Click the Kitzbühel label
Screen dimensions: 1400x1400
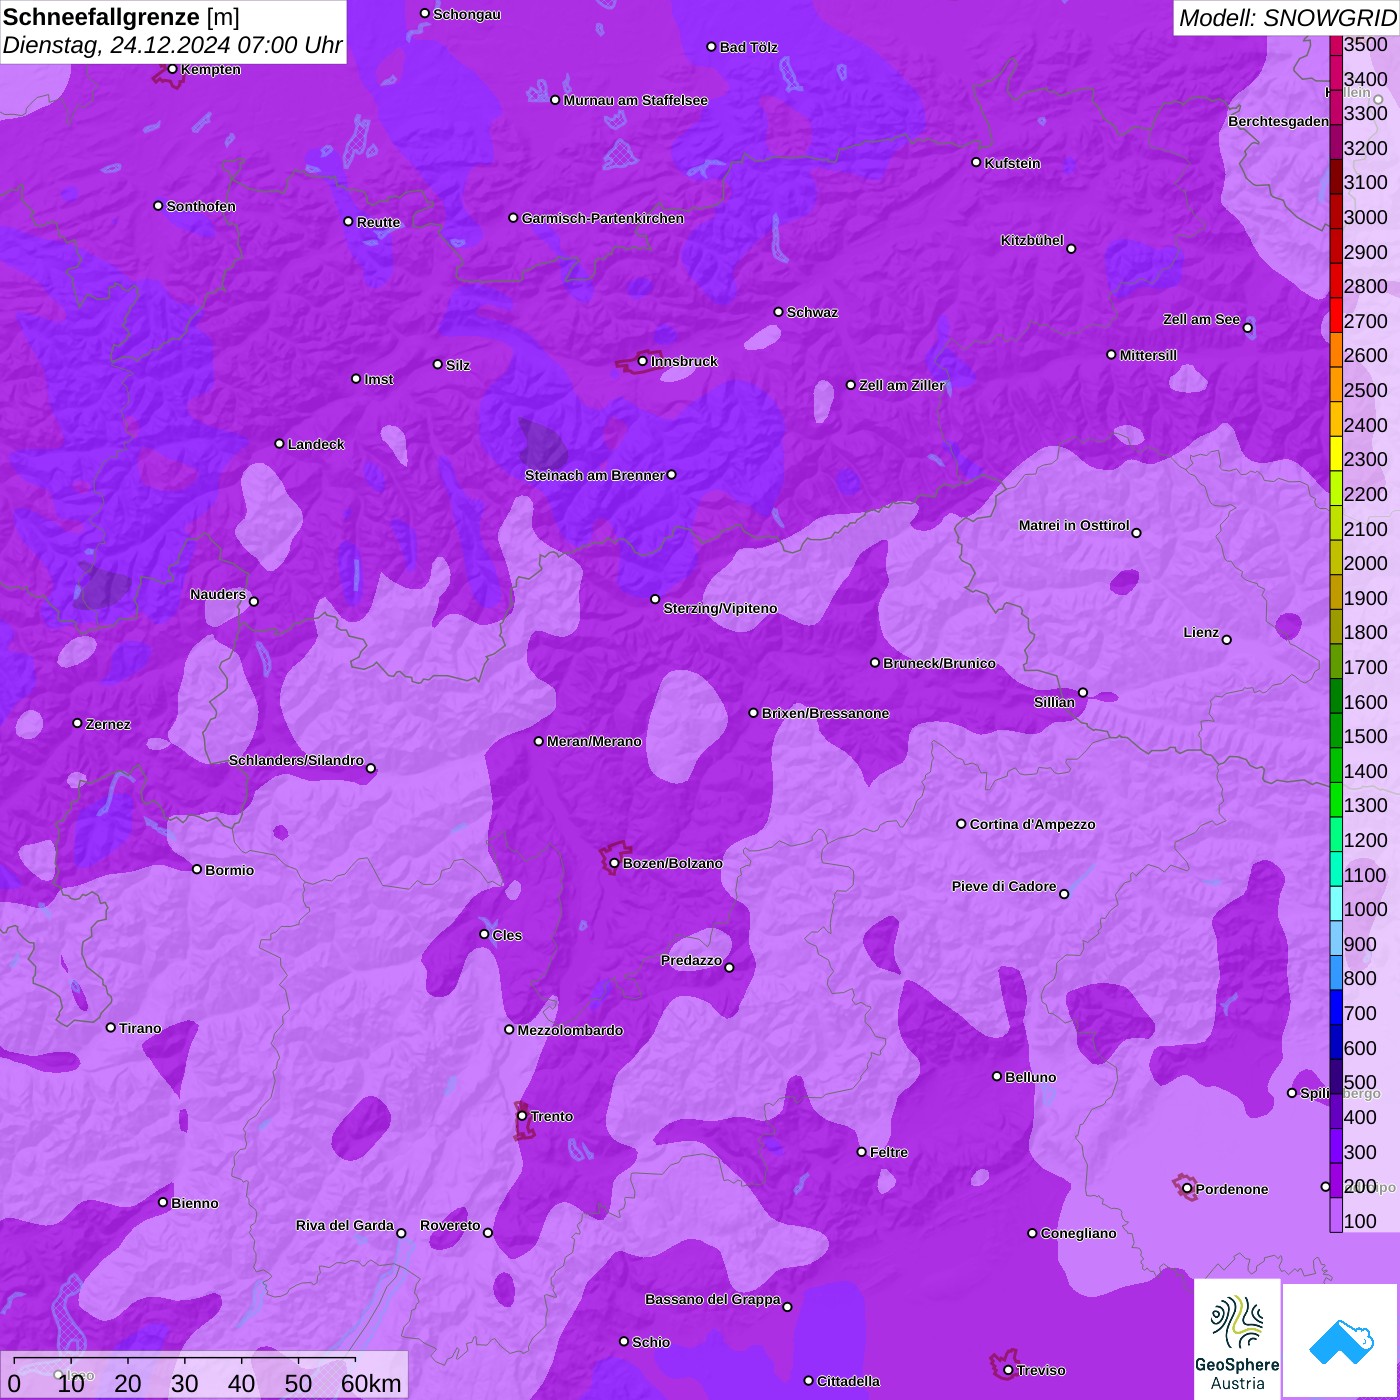click(1032, 240)
